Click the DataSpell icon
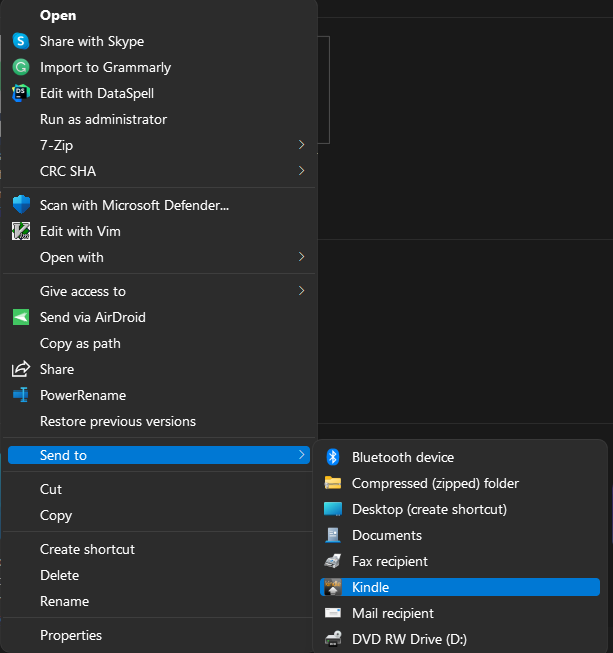Viewport: 613px width, 653px height. [21, 93]
